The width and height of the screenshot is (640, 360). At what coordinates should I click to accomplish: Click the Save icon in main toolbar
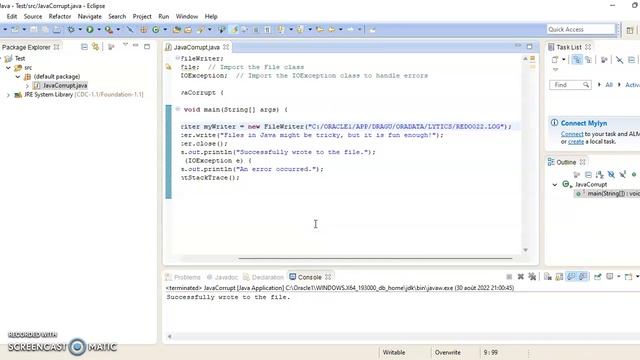[x=33, y=29]
